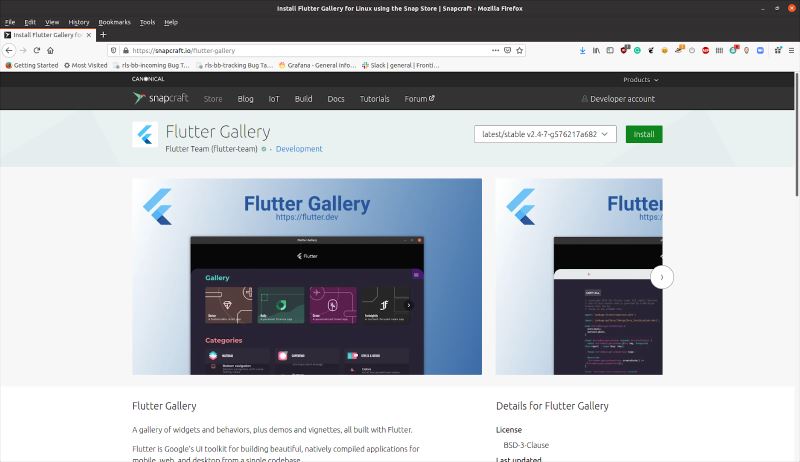
Task: Open the Firefox downloads arrow icon
Action: [582, 50]
